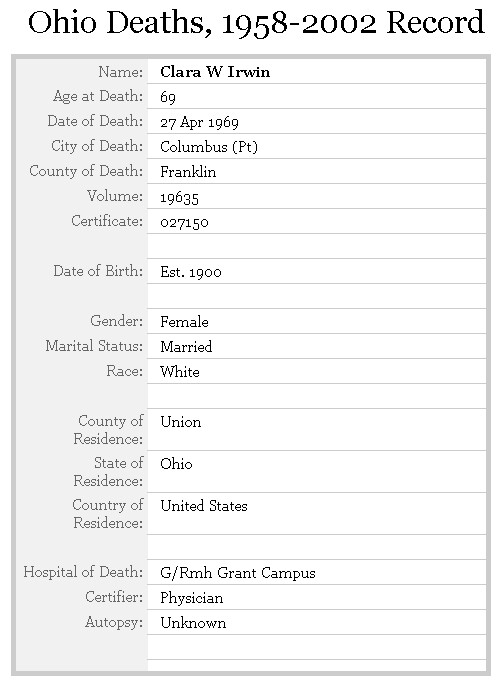Click the Union county of residence value
Viewport: 502px width, 684px height.
181,422
